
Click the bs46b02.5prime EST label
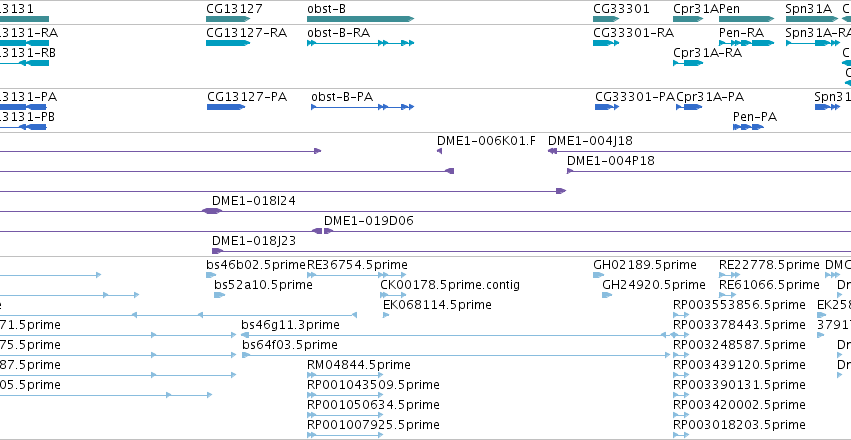[256, 265]
